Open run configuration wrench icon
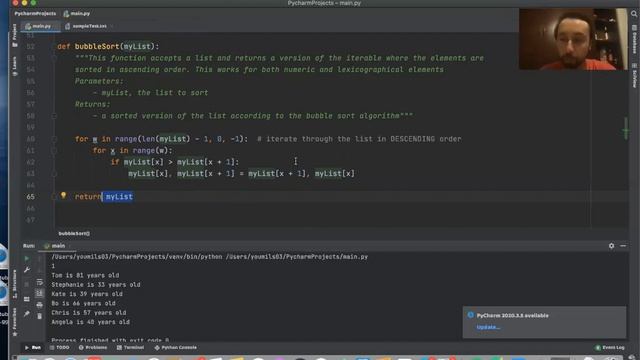Image resolution: width=640 pixels, height=360 pixels. 27,270
